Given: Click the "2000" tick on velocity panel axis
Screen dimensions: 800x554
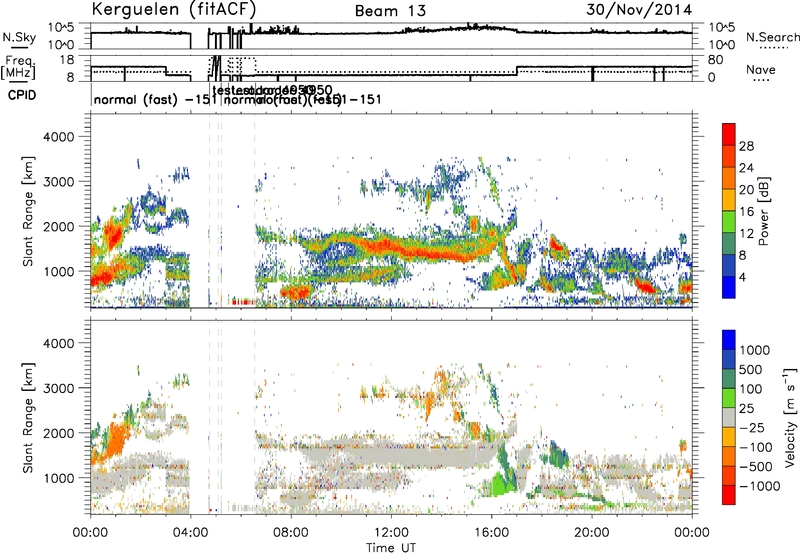Looking at the screenshot, I should (x=58, y=433).
